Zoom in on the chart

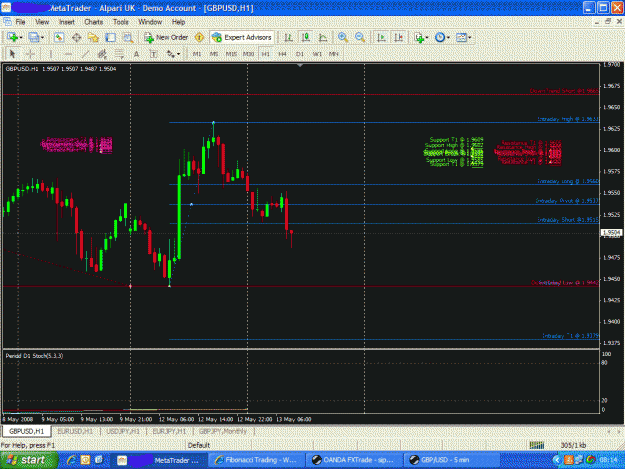pos(342,37)
